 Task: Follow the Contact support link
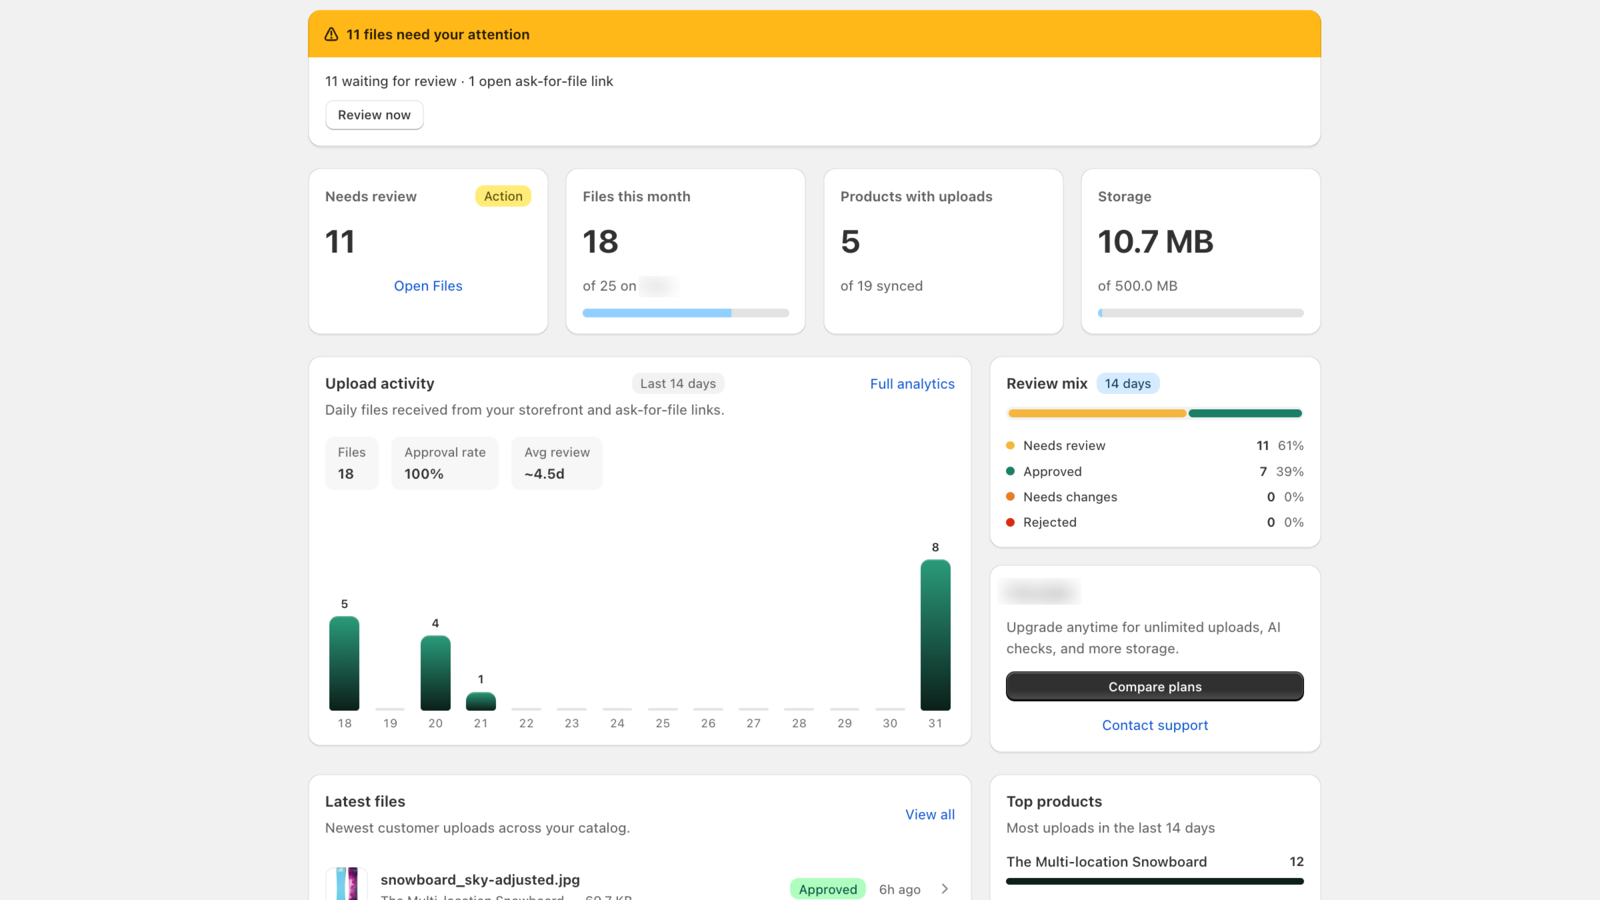point(1155,725)
